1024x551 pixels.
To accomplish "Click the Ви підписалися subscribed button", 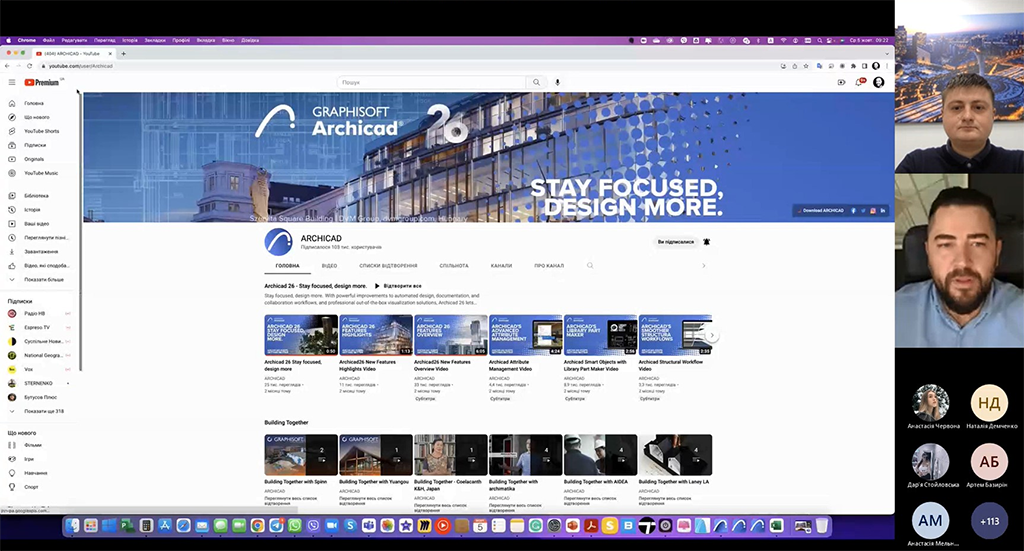I will [x=676, y=242].
